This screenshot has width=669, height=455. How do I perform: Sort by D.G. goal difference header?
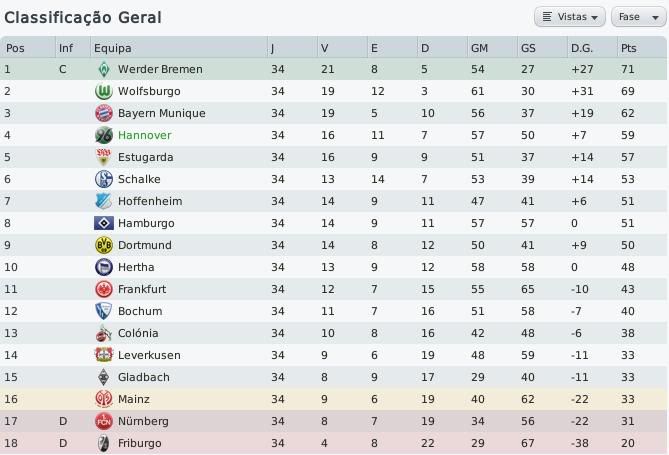[581, 48]
